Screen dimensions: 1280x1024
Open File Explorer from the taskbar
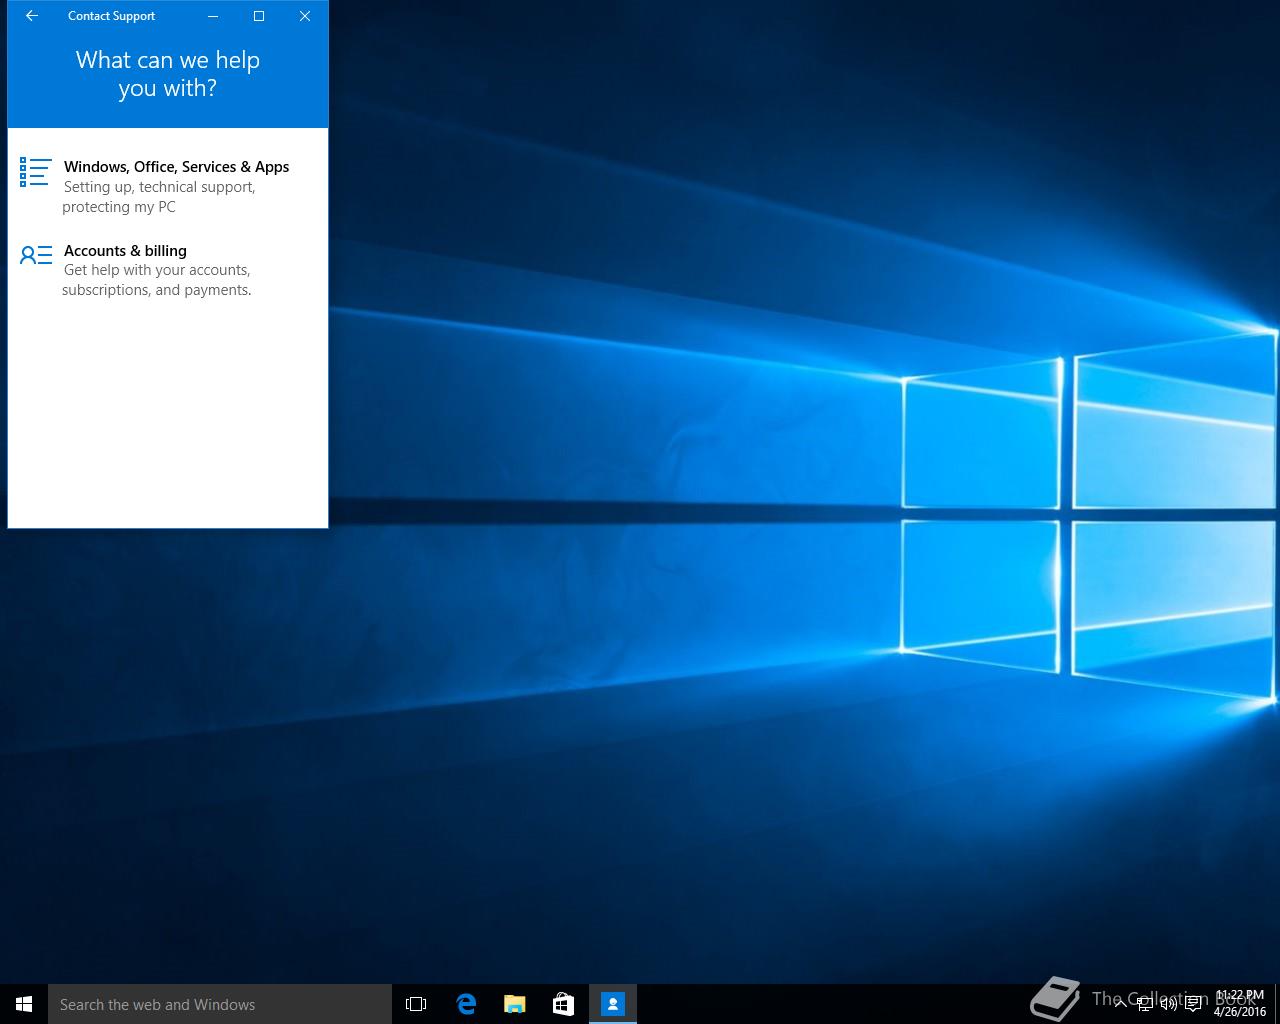coord(514,1004)
